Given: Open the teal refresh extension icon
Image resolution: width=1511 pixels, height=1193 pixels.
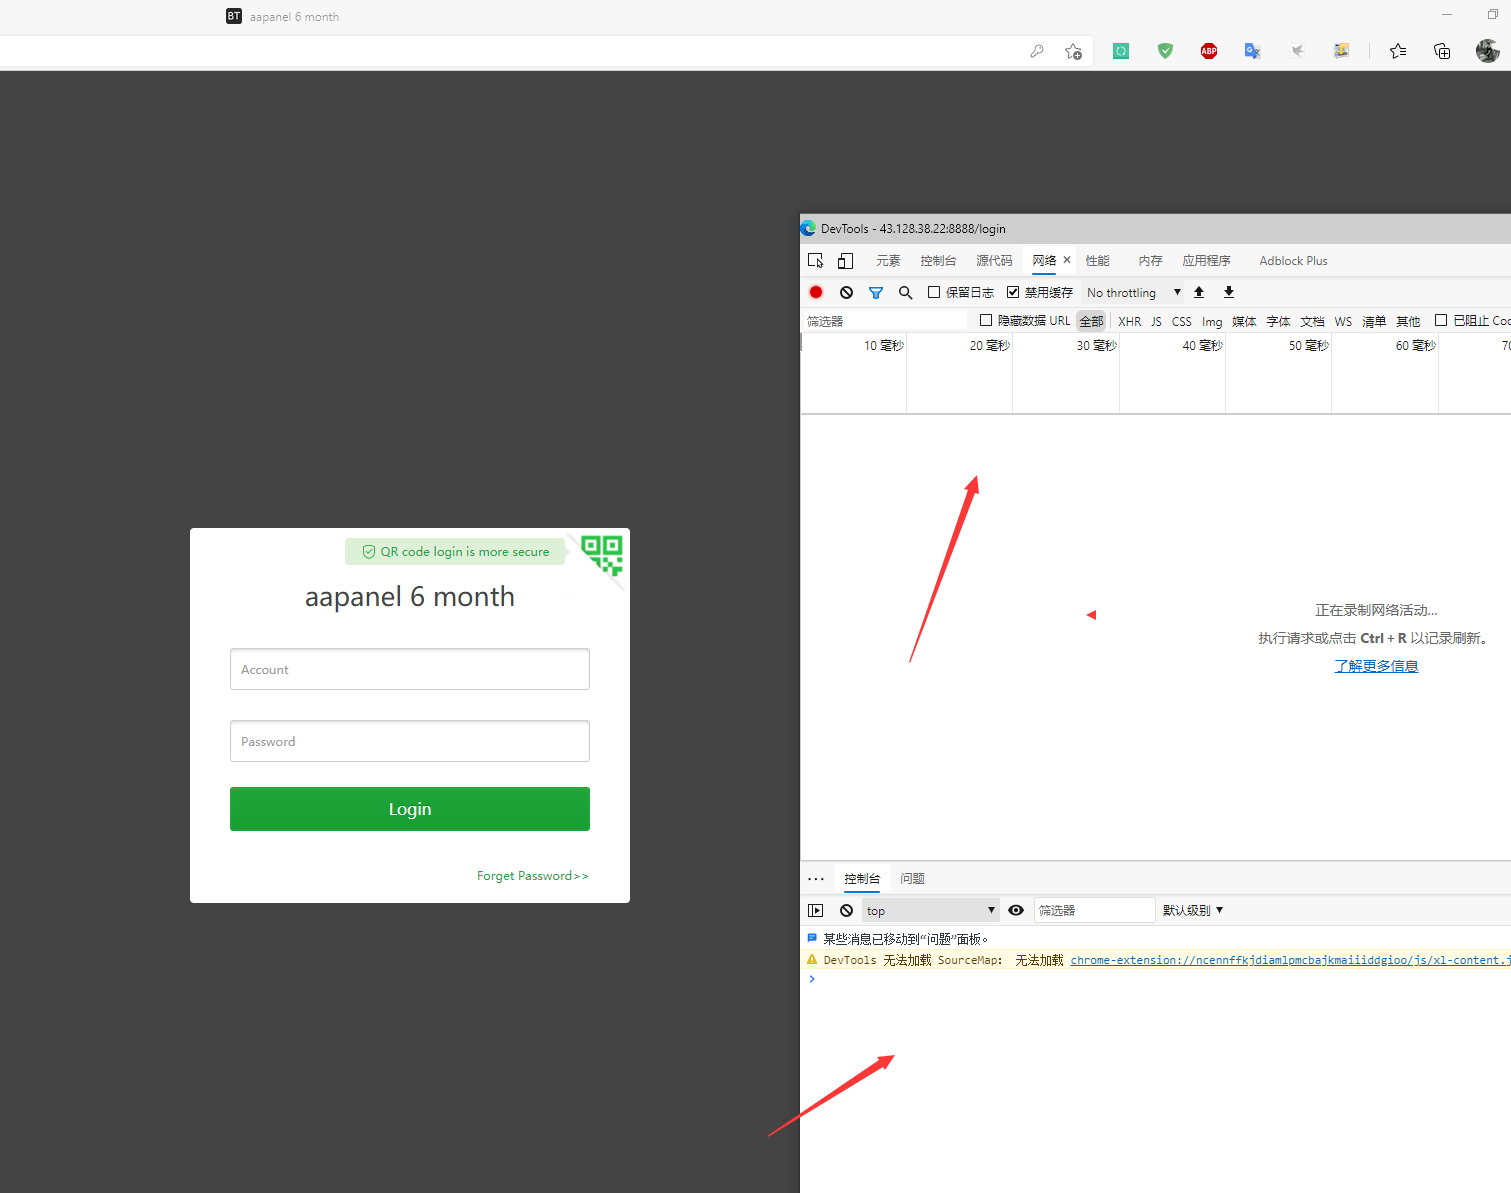Looking at the screenshot, I should point(1121,51).
